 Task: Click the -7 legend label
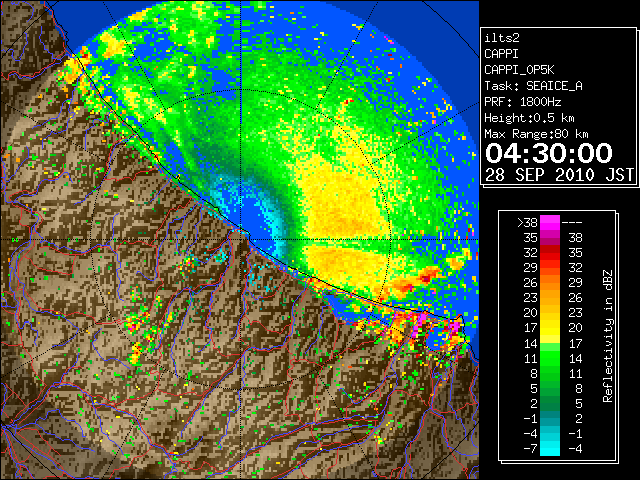tap(530, 448)
